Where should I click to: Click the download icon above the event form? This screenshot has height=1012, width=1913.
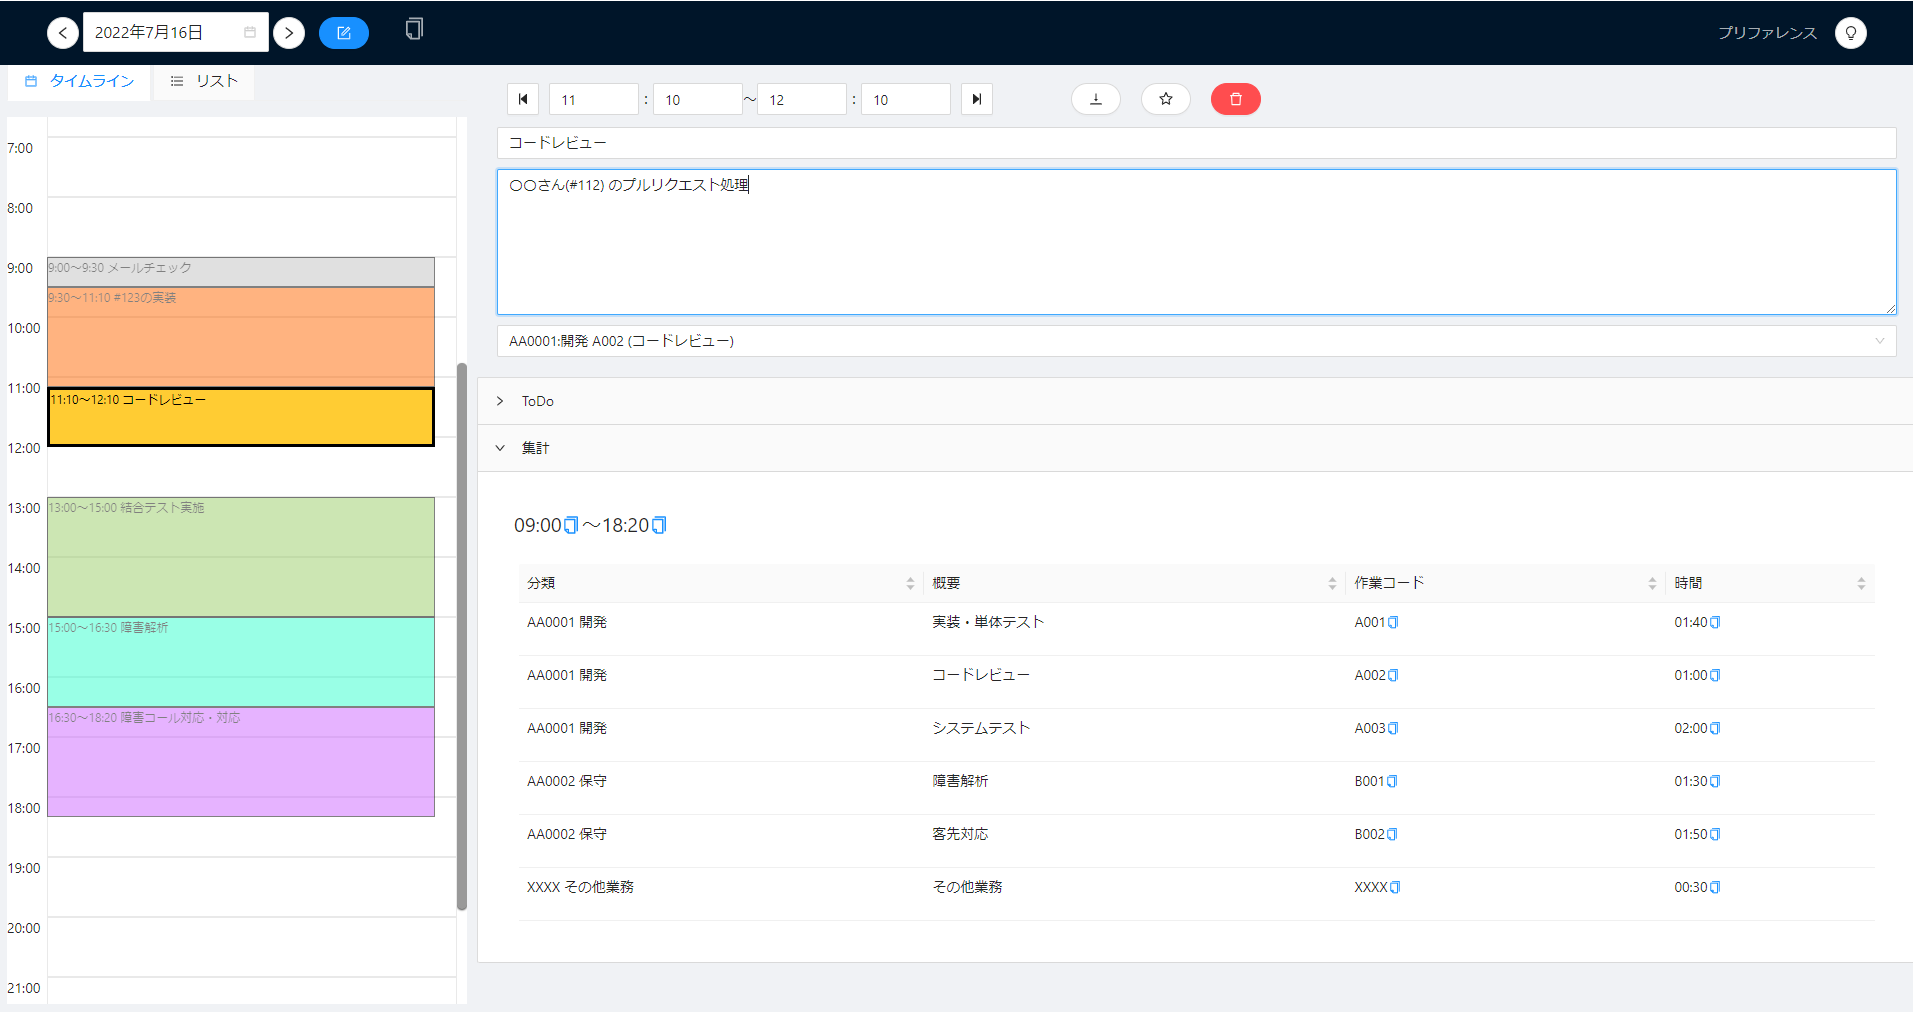coord(1095,99)
